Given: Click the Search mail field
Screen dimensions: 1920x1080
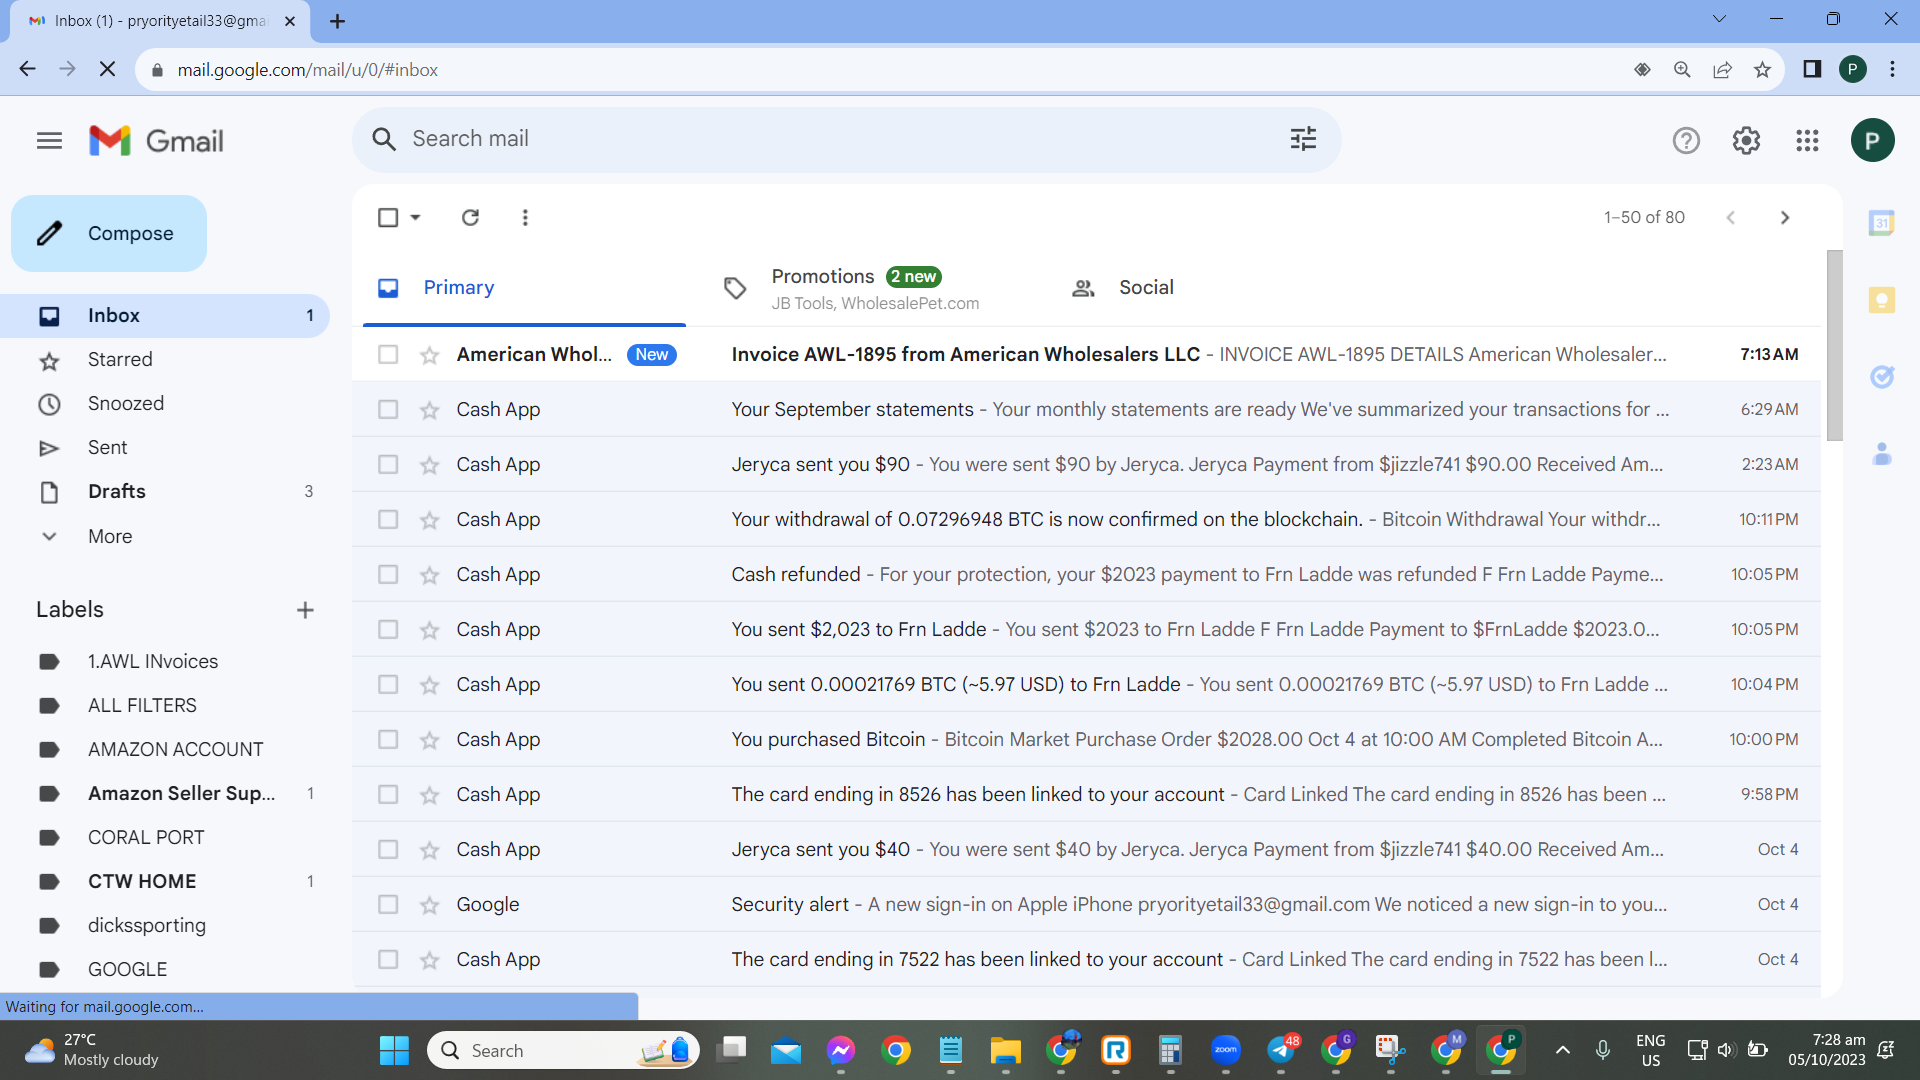Looking at the screenshot, I should [x=846, y=139].
